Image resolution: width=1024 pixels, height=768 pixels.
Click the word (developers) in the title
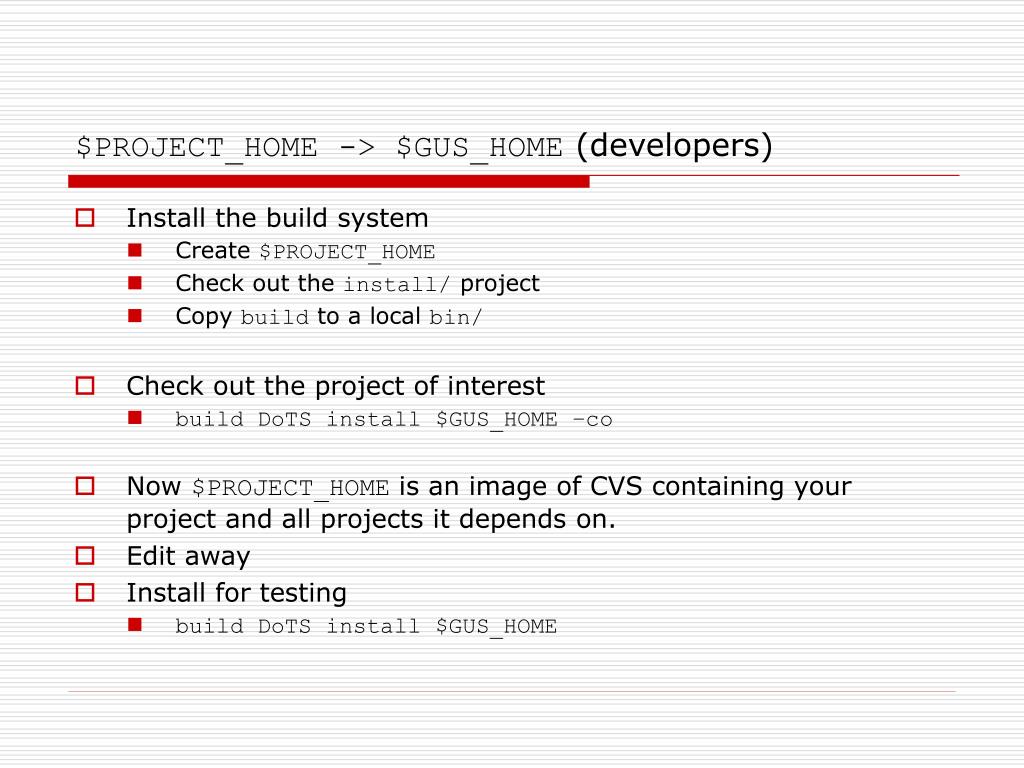click(x=675, y=146)
